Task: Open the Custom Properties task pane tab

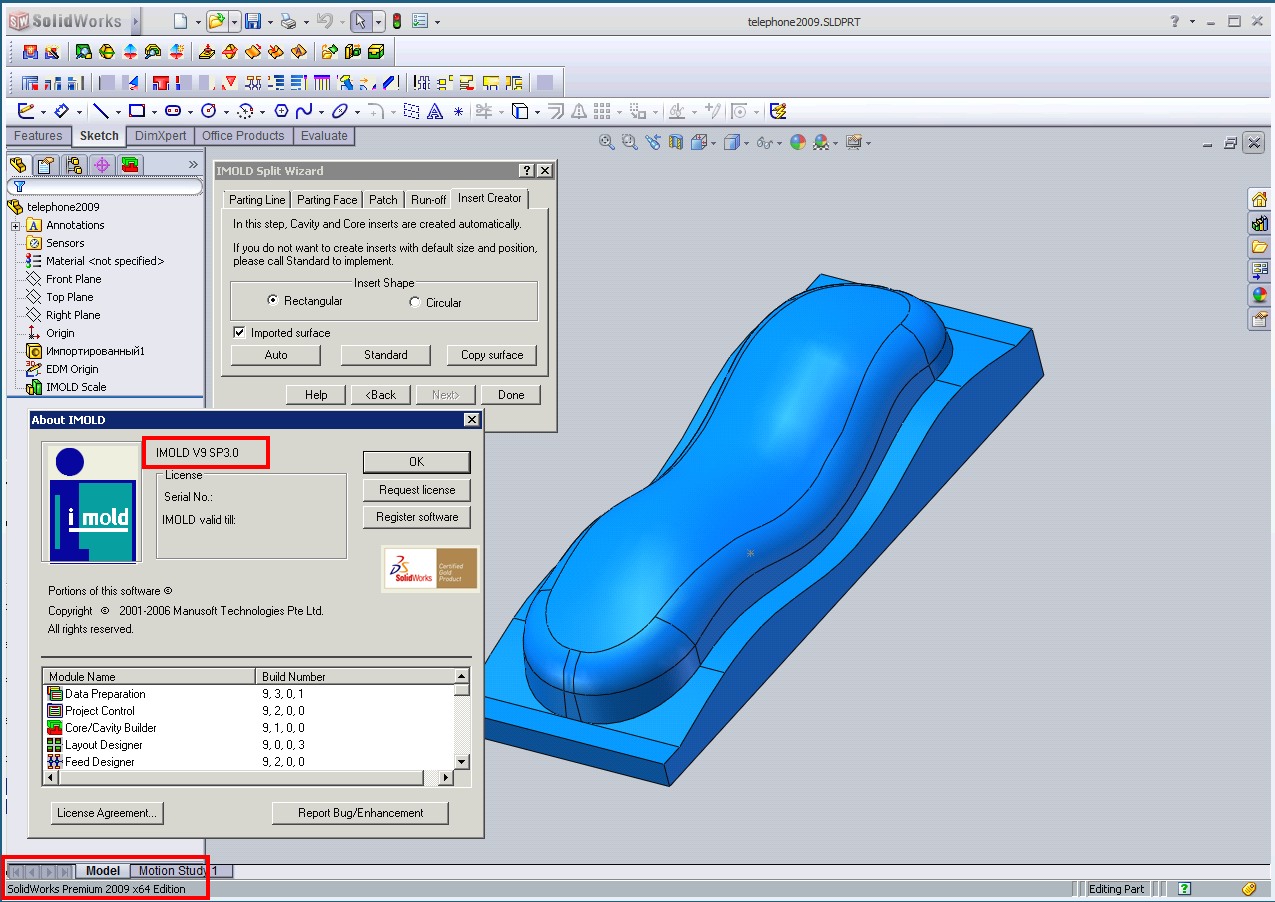Action: (x=1259, y=319)
